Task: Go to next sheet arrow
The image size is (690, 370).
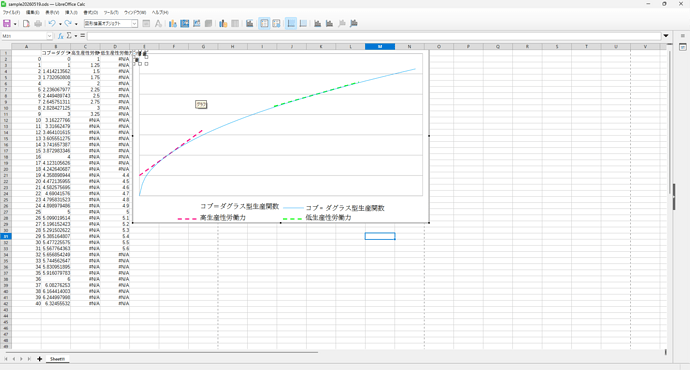Action: (21, 359)
